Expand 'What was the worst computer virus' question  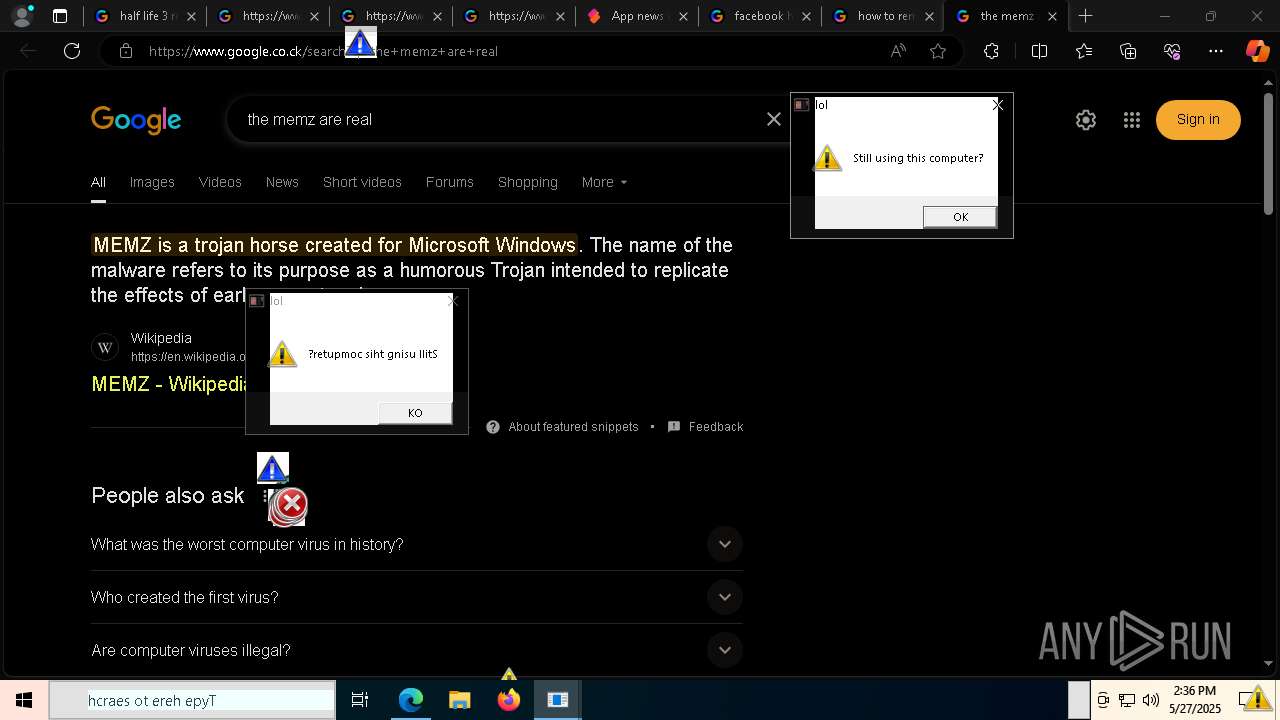416,544
